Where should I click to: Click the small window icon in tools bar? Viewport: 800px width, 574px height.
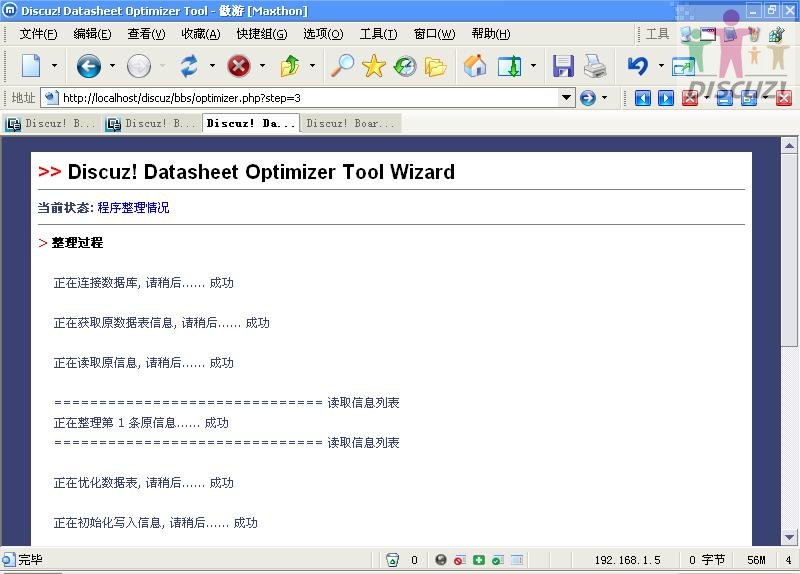tap(708, 34)
